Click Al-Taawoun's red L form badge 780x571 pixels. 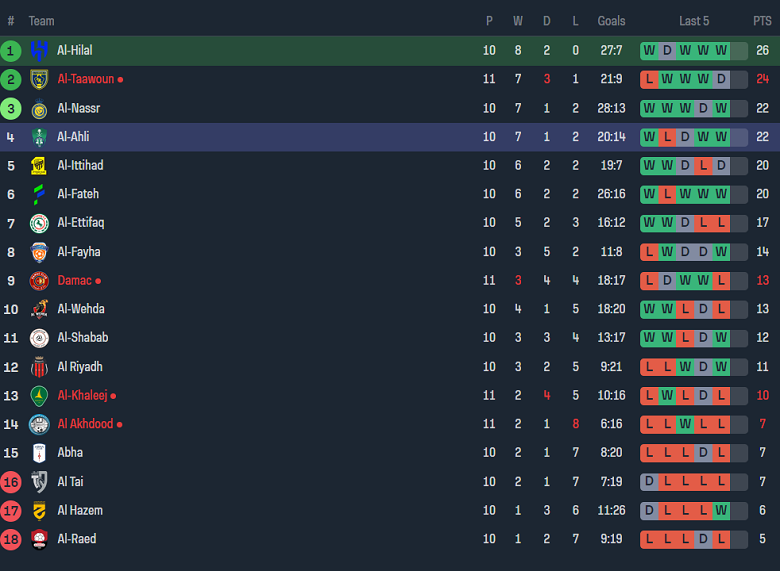(649, 79)
